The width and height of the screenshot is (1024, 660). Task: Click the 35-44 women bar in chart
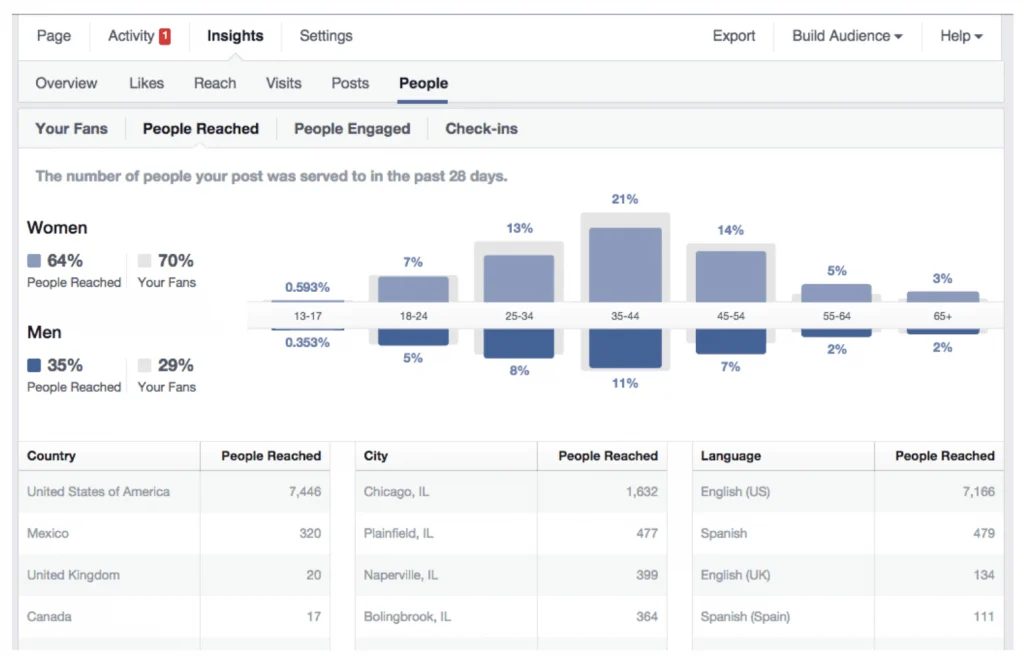click(x=625, y=265)
